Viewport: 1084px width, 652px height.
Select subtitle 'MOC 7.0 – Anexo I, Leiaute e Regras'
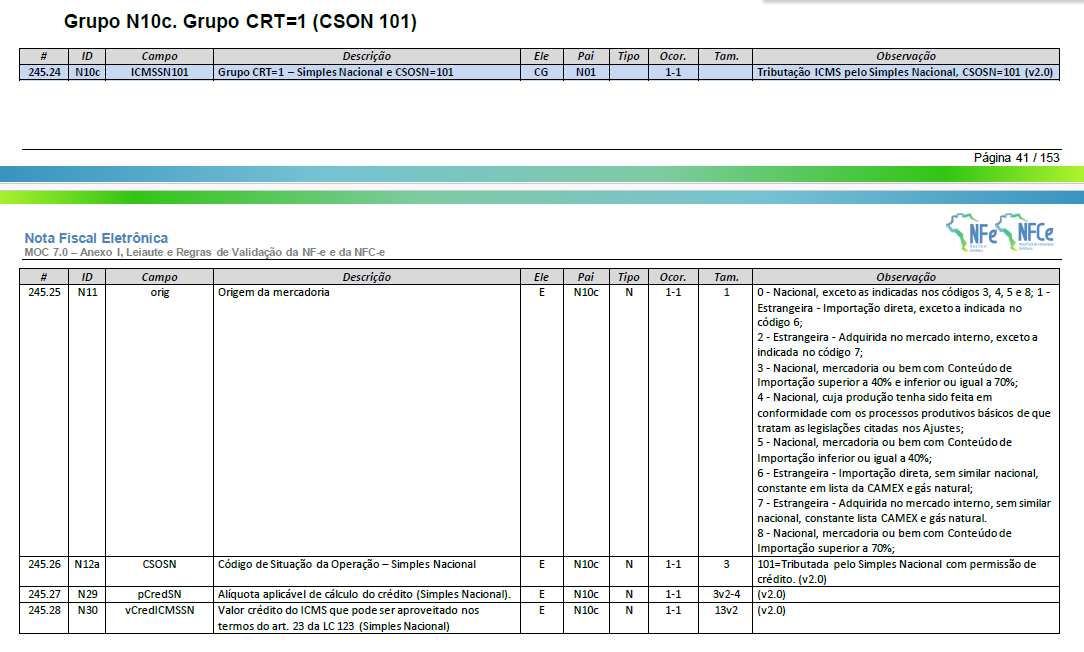click(119, 252)
